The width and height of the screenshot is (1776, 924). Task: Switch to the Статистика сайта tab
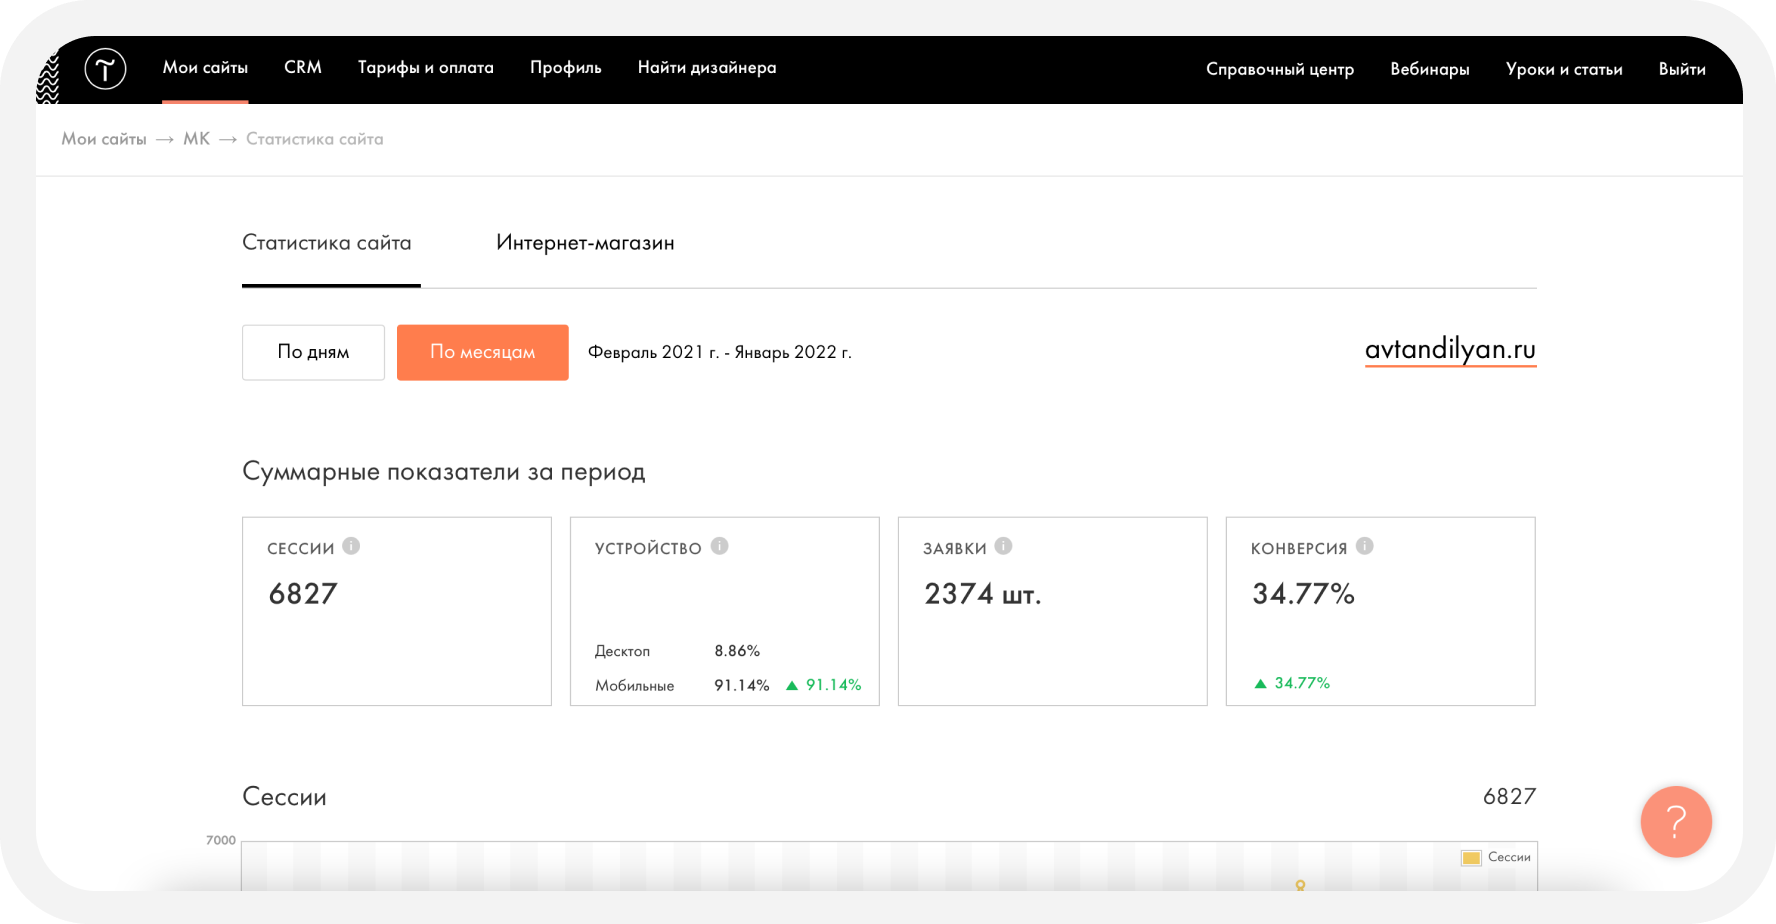point(327,243)
